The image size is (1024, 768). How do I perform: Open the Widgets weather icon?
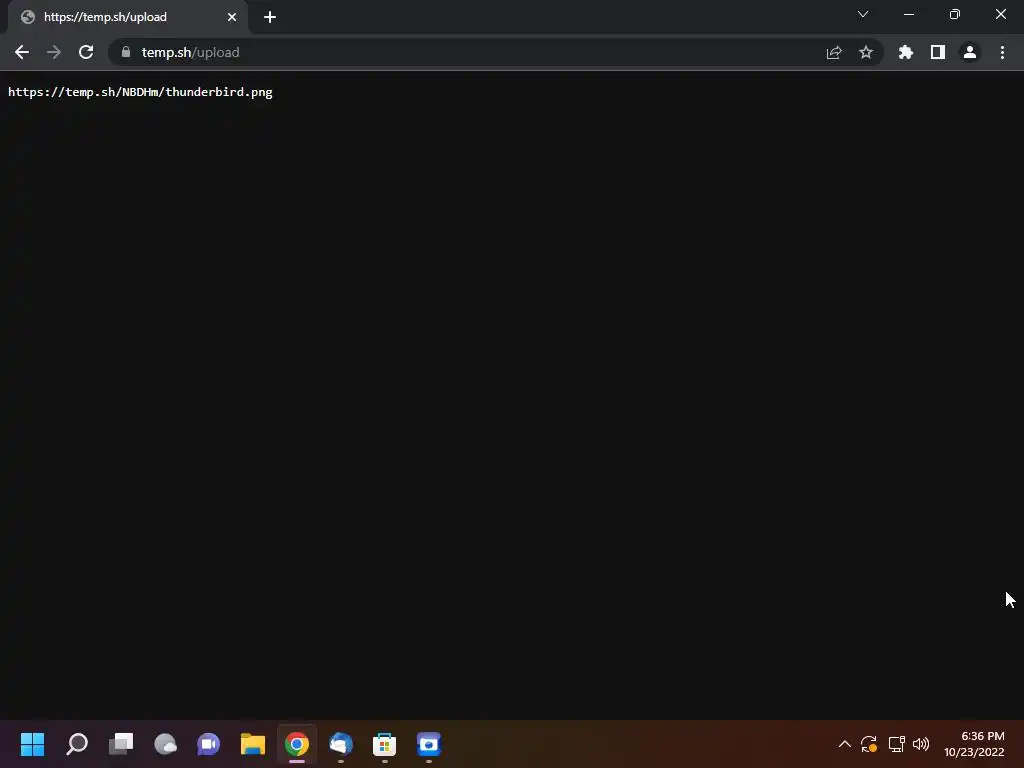pyautogui.click(x=165, y=744)
